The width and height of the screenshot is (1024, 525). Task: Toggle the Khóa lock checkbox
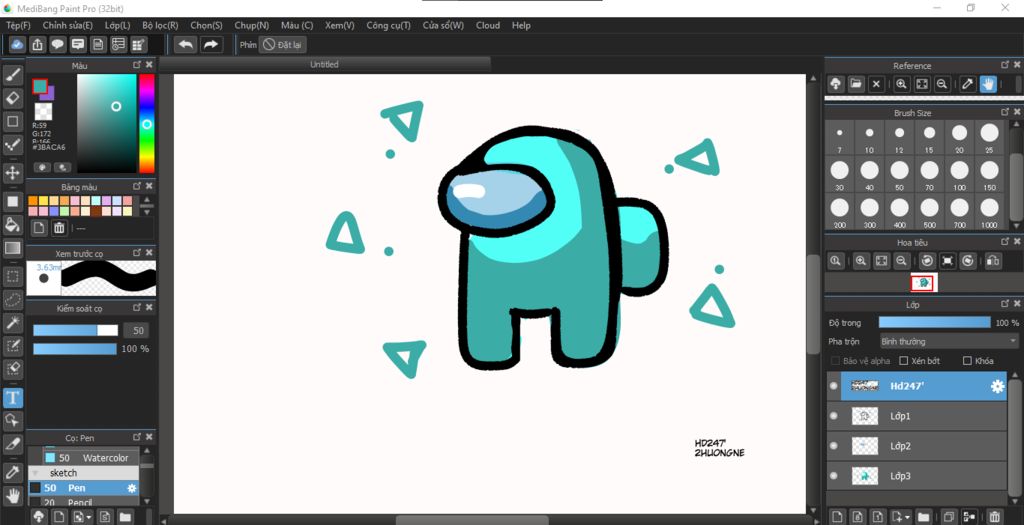pos(967,360)
